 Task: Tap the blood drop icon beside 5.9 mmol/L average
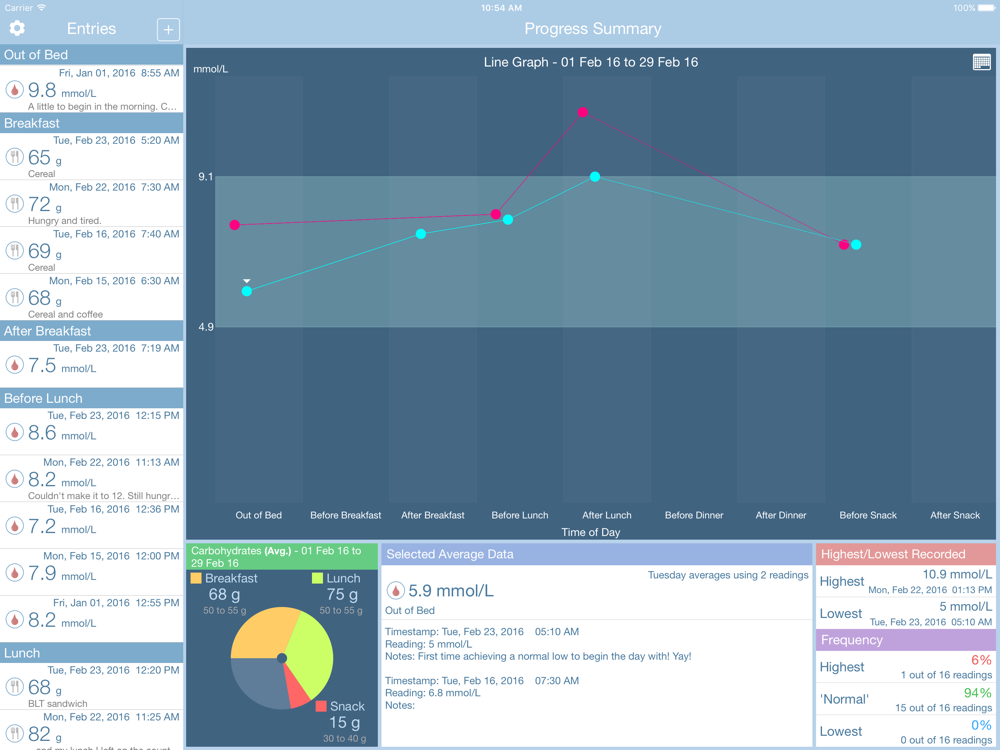395,591
